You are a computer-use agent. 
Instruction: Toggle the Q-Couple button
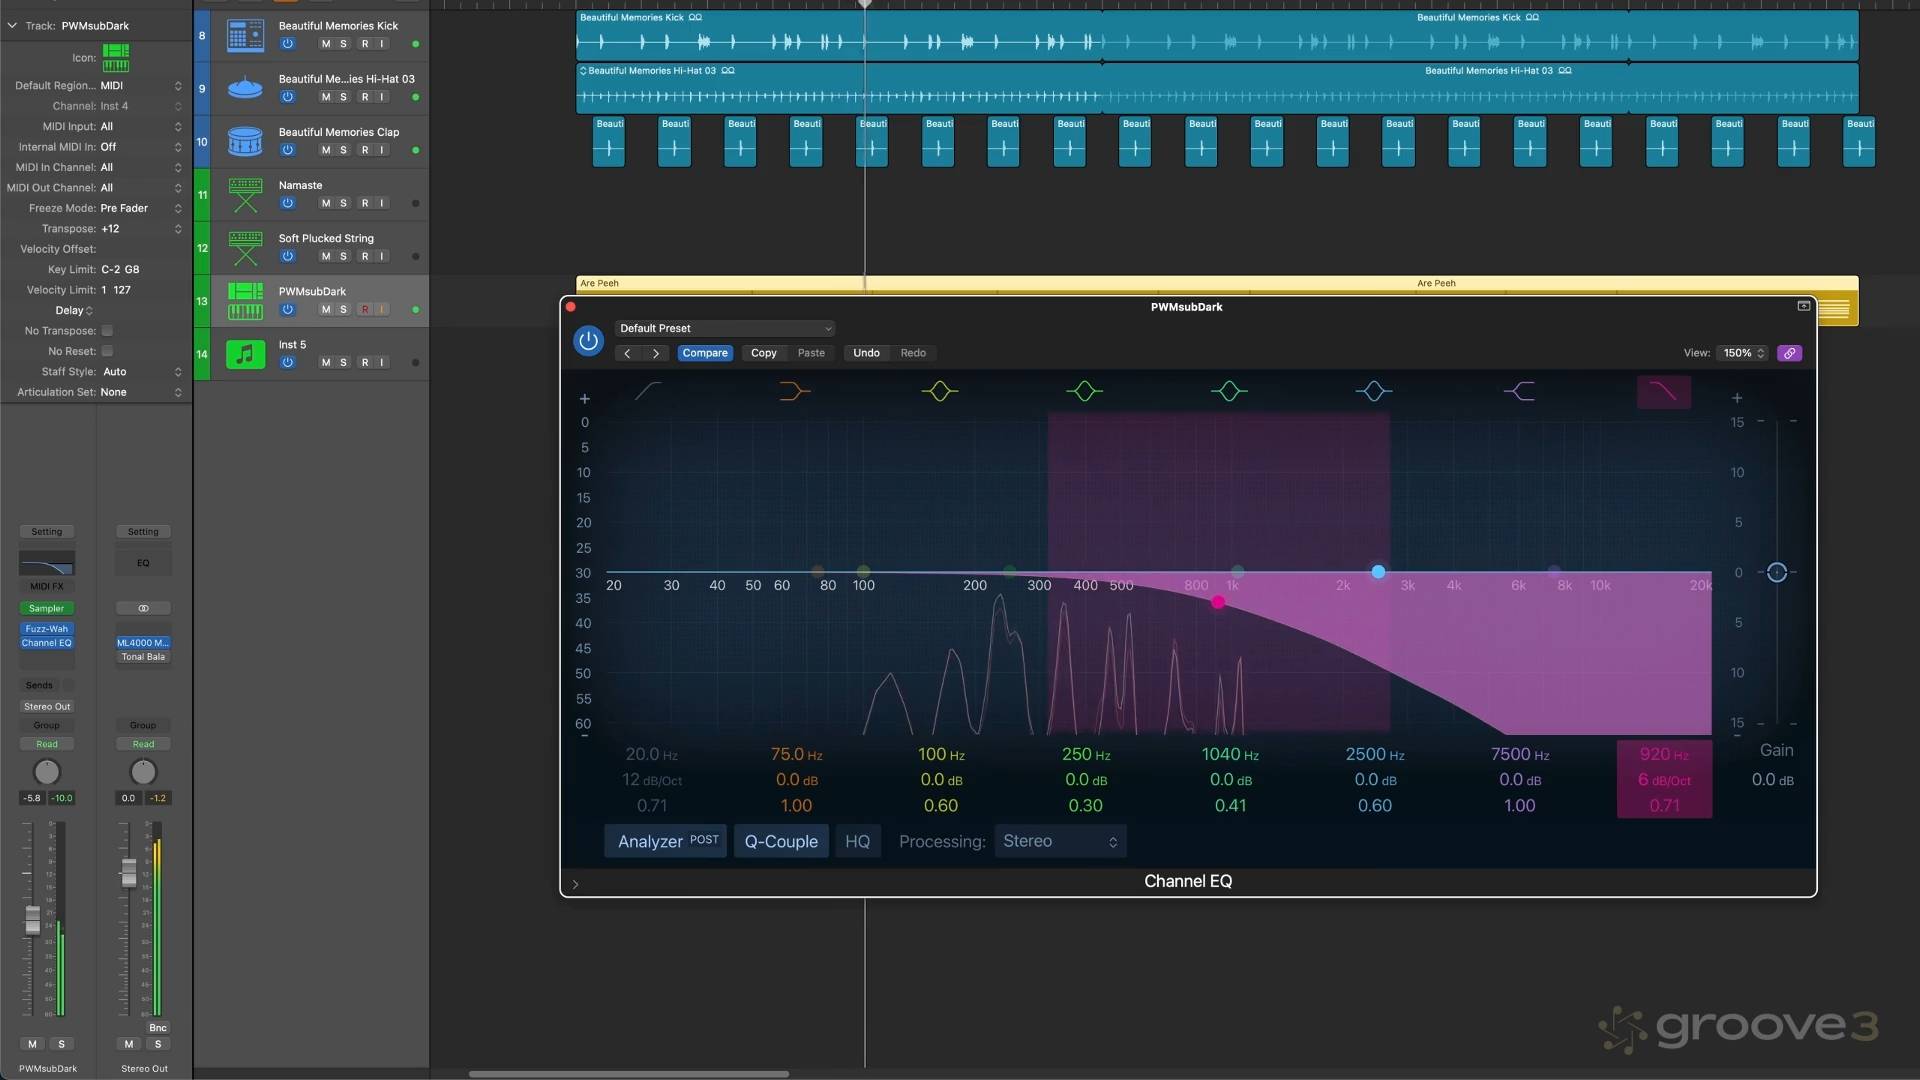pos(780,841)
